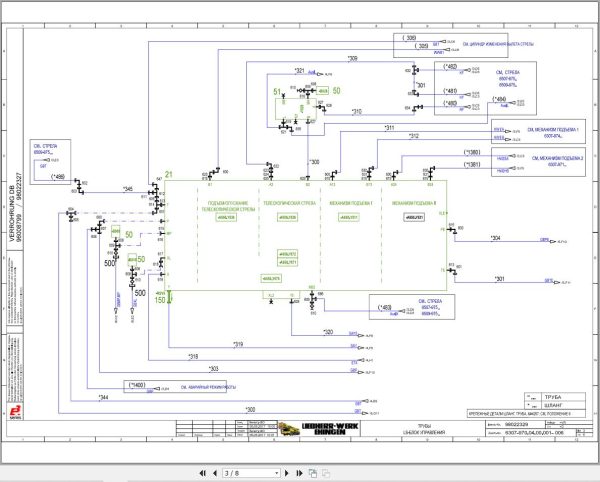Jump to the last page
The height and width of the screenshot is (482, 600).
(299, 473)
